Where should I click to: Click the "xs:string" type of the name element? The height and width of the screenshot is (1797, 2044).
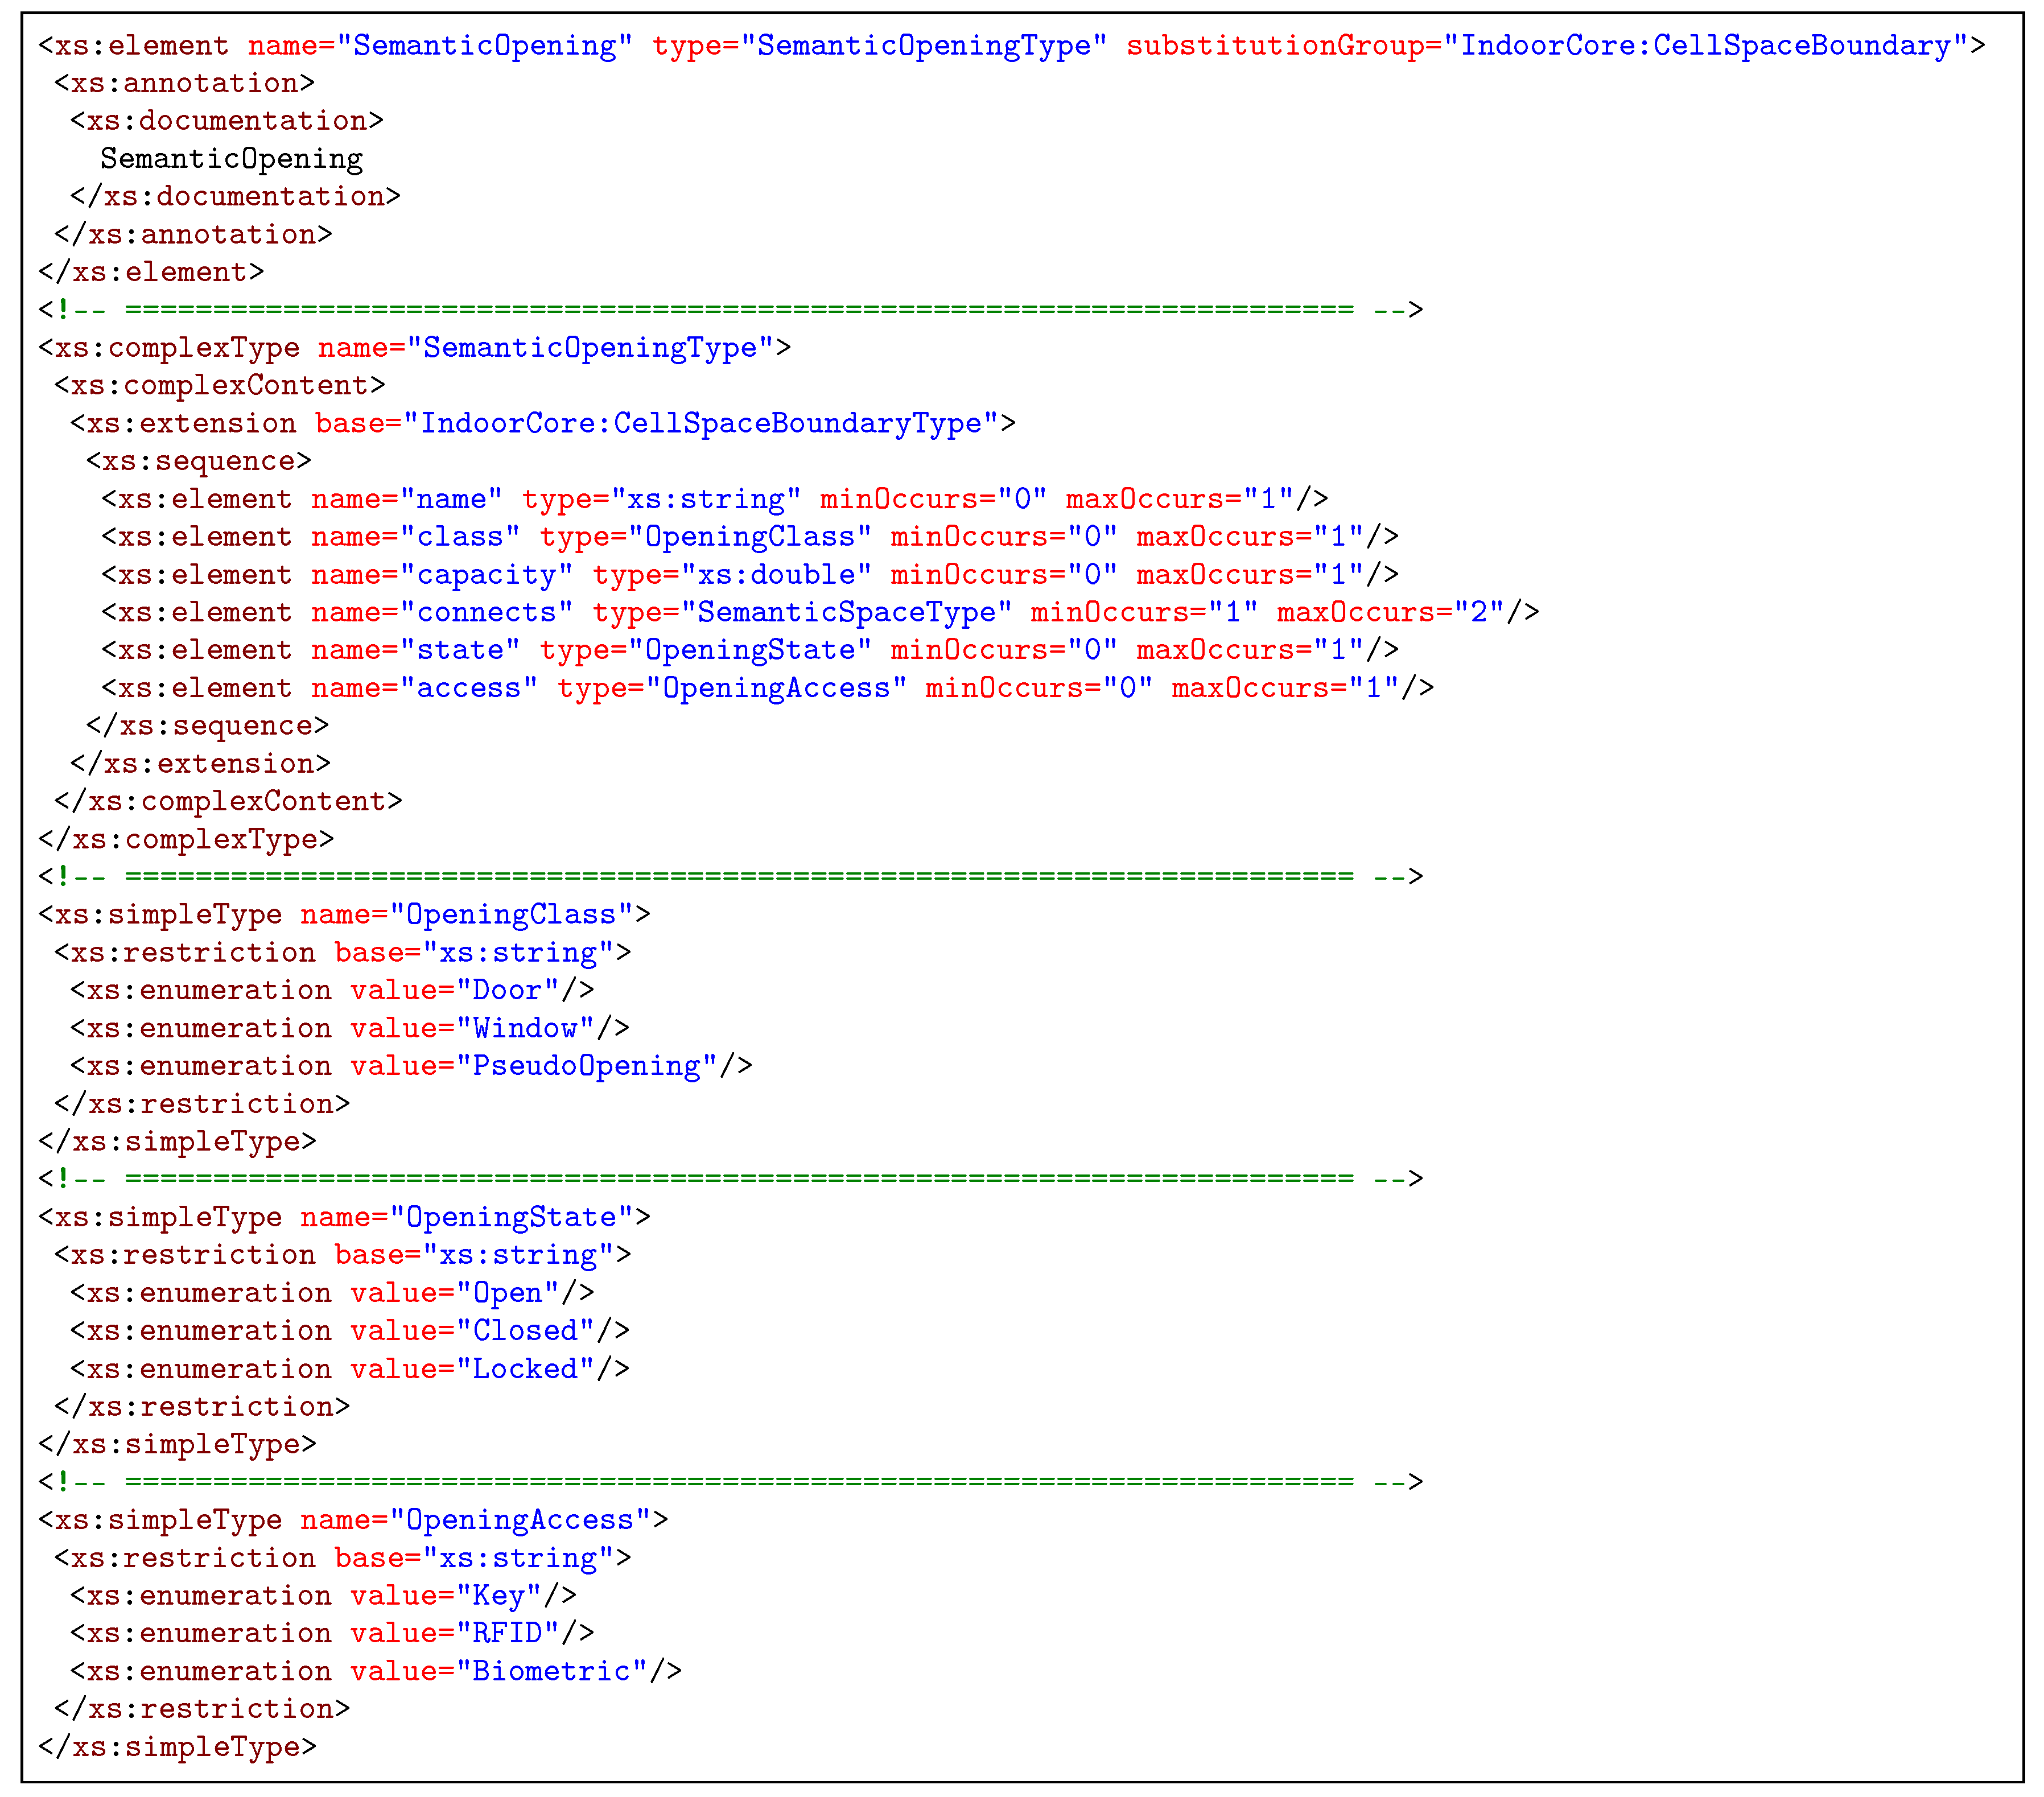[706, 499]
